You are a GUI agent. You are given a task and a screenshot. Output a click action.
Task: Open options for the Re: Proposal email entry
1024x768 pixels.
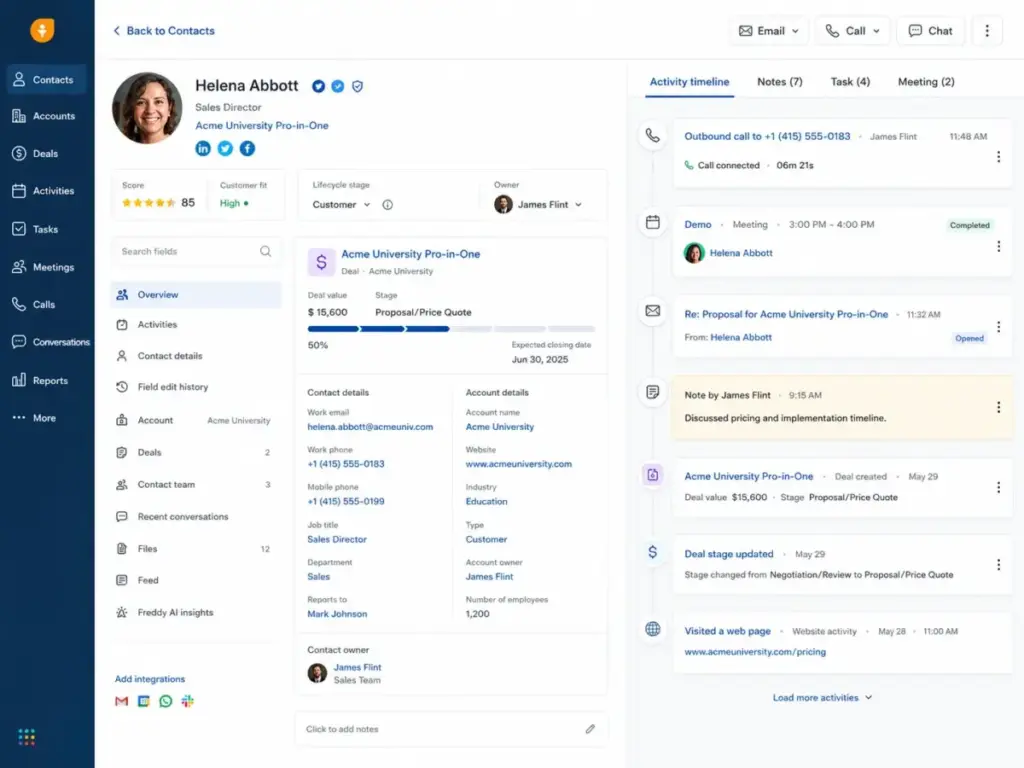(998, 327)
